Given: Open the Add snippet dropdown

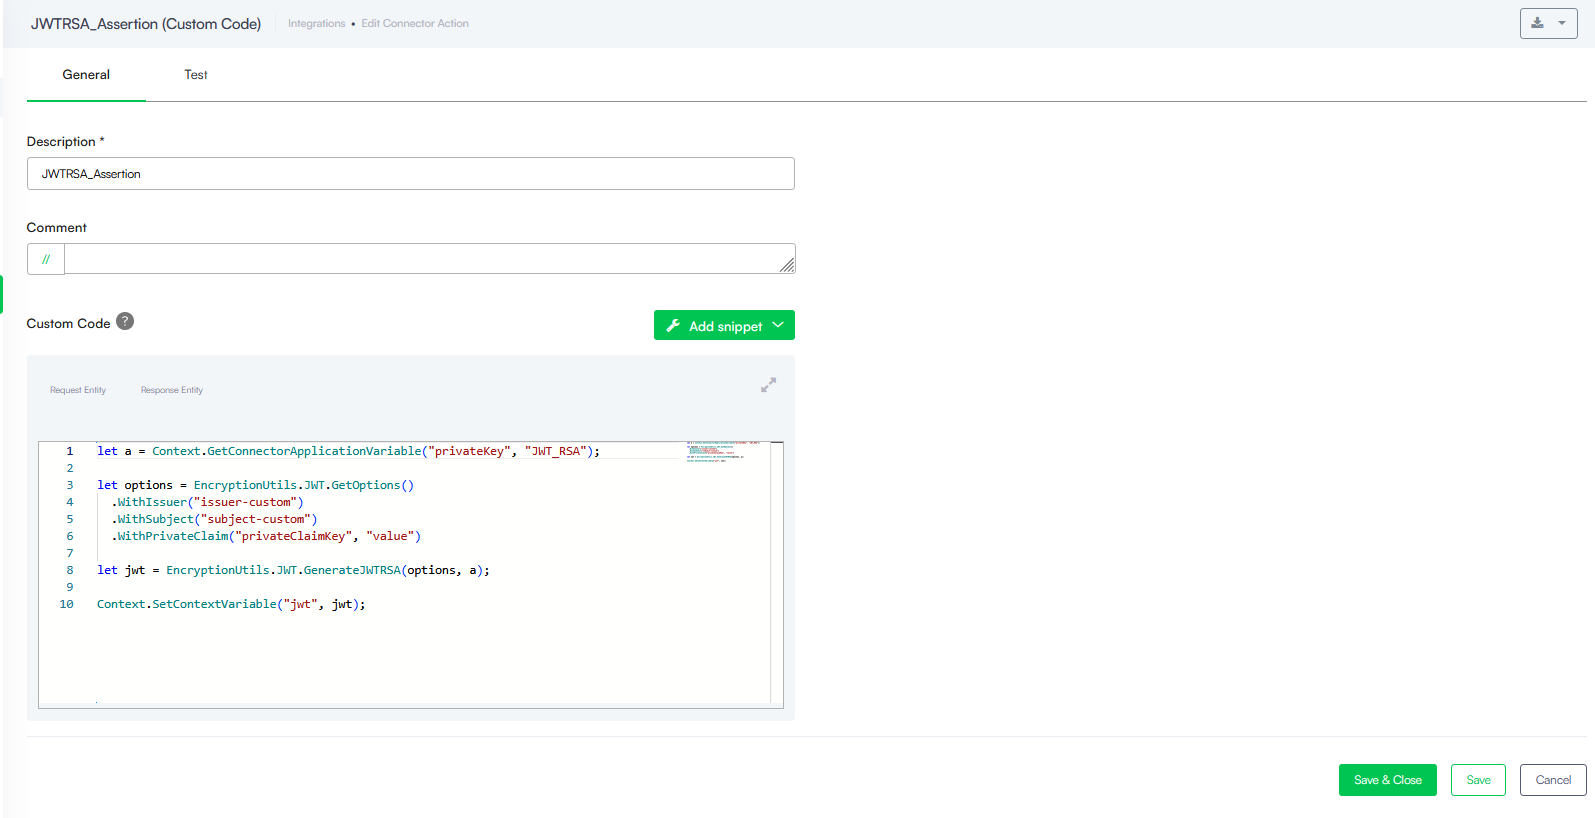Looking at the screenshot, I should pyautogui.click(x=724, y=325).
